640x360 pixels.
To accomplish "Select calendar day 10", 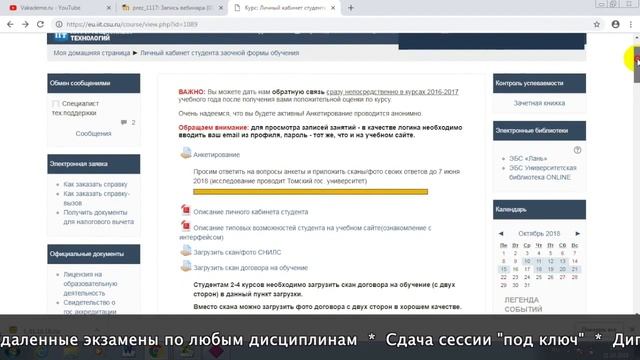I will [527, 261].
